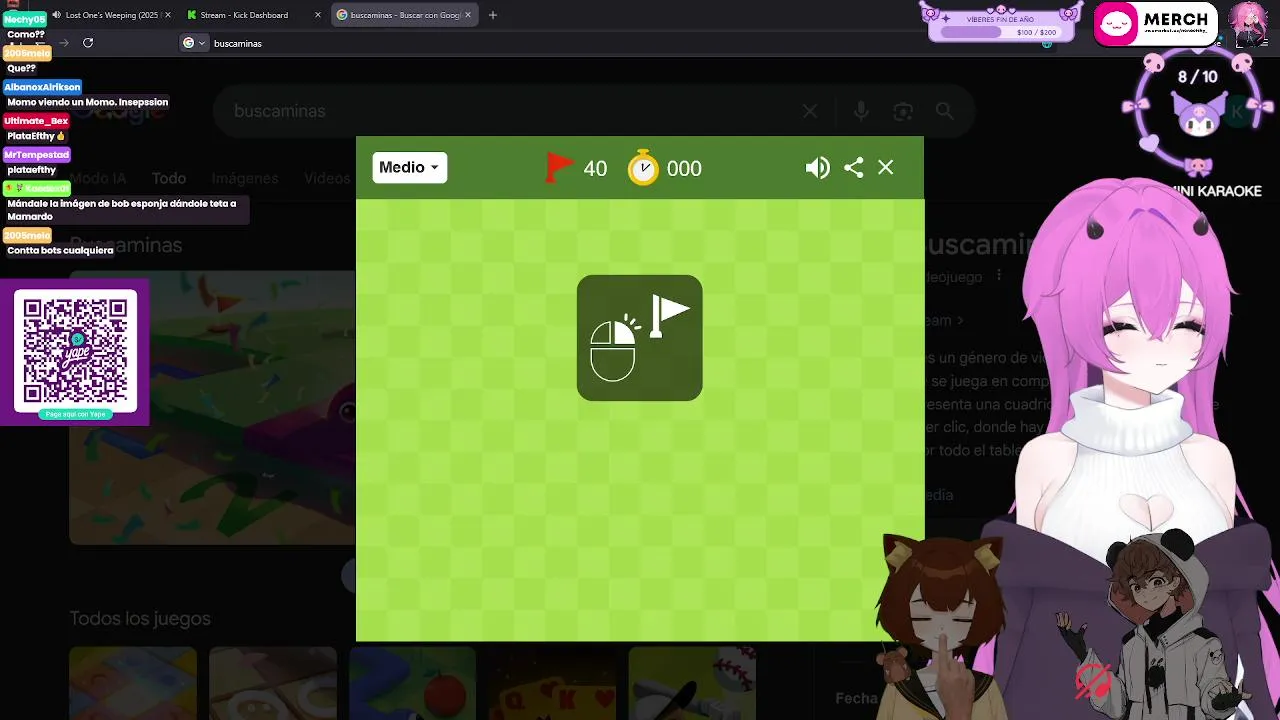Open Google Lens image search
The width and height of the screenshot is (1280, 720).
[903, 111]
